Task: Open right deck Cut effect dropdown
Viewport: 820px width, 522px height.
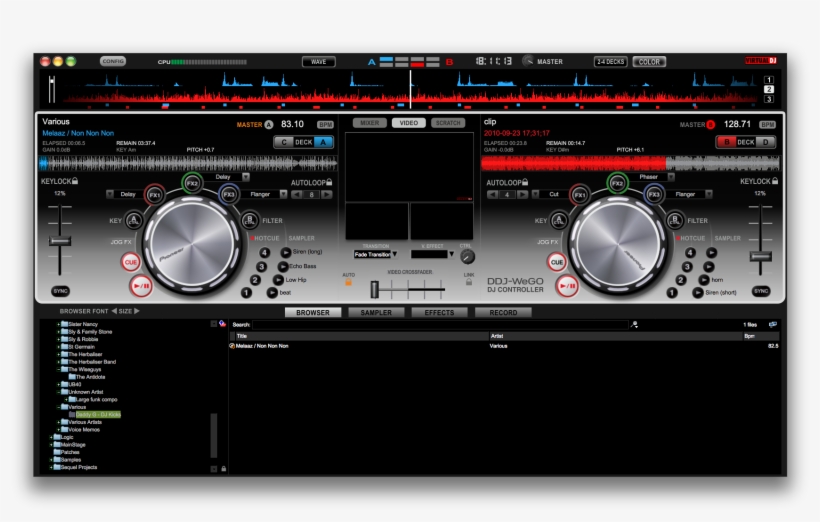Action: [x=535, y=194]
